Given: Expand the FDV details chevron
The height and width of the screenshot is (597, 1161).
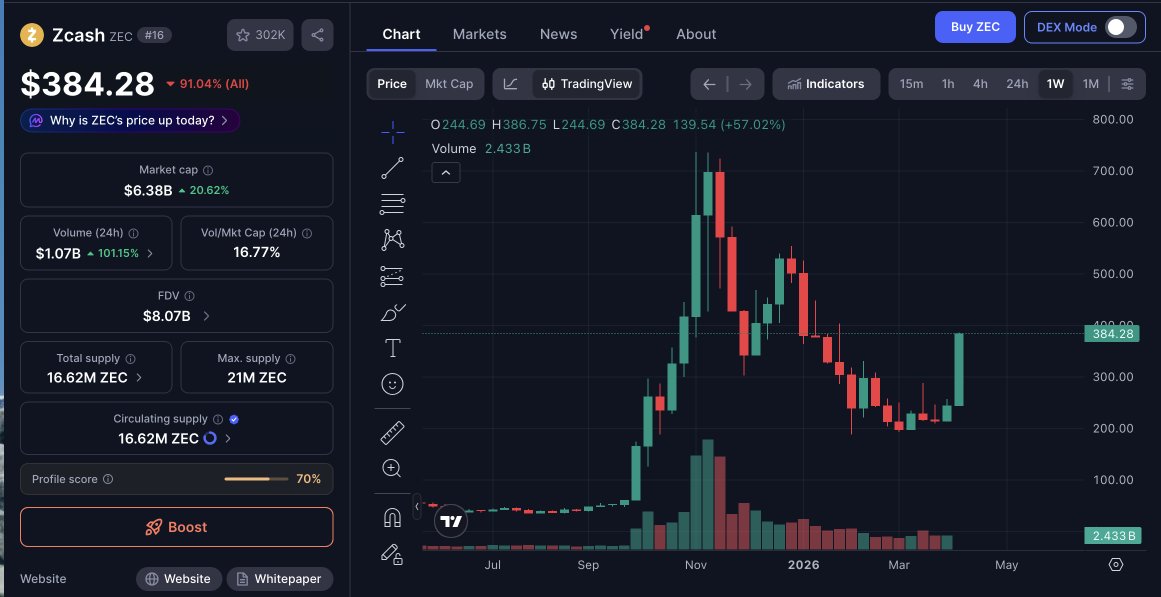Looking at the screenshot, I should 206,316.
